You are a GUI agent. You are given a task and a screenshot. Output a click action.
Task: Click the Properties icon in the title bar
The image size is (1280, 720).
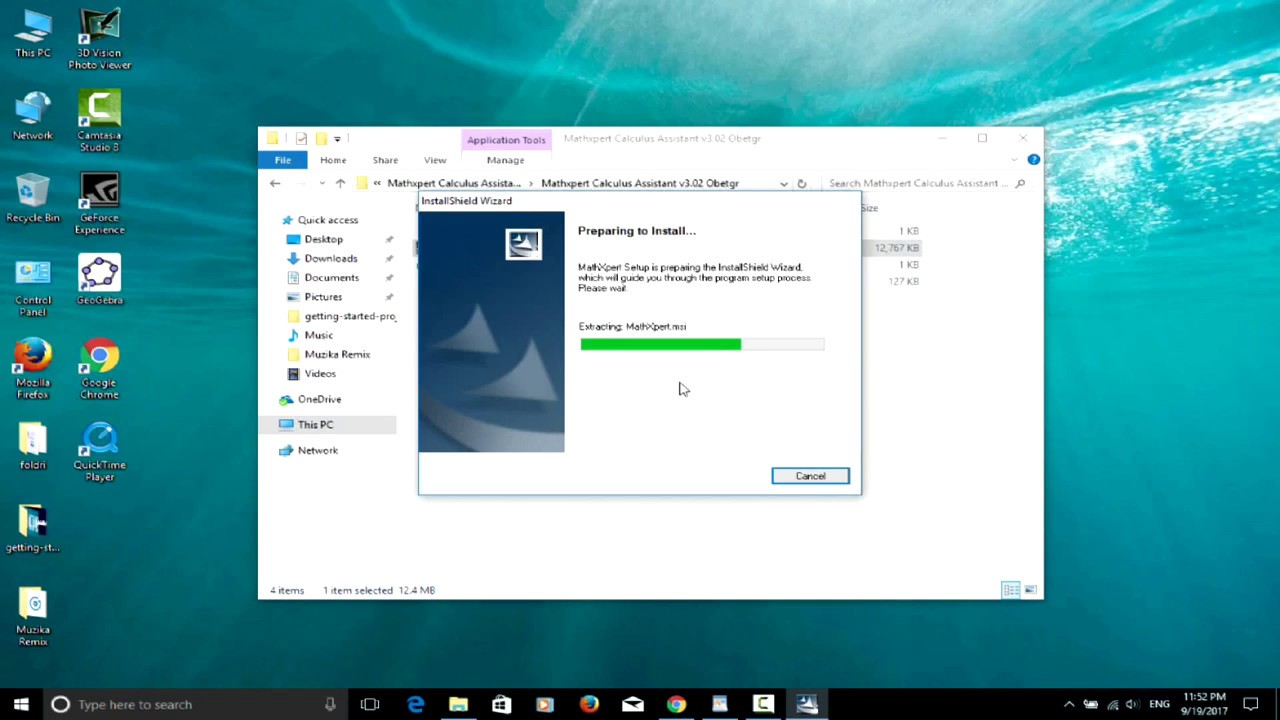[301, 139]
